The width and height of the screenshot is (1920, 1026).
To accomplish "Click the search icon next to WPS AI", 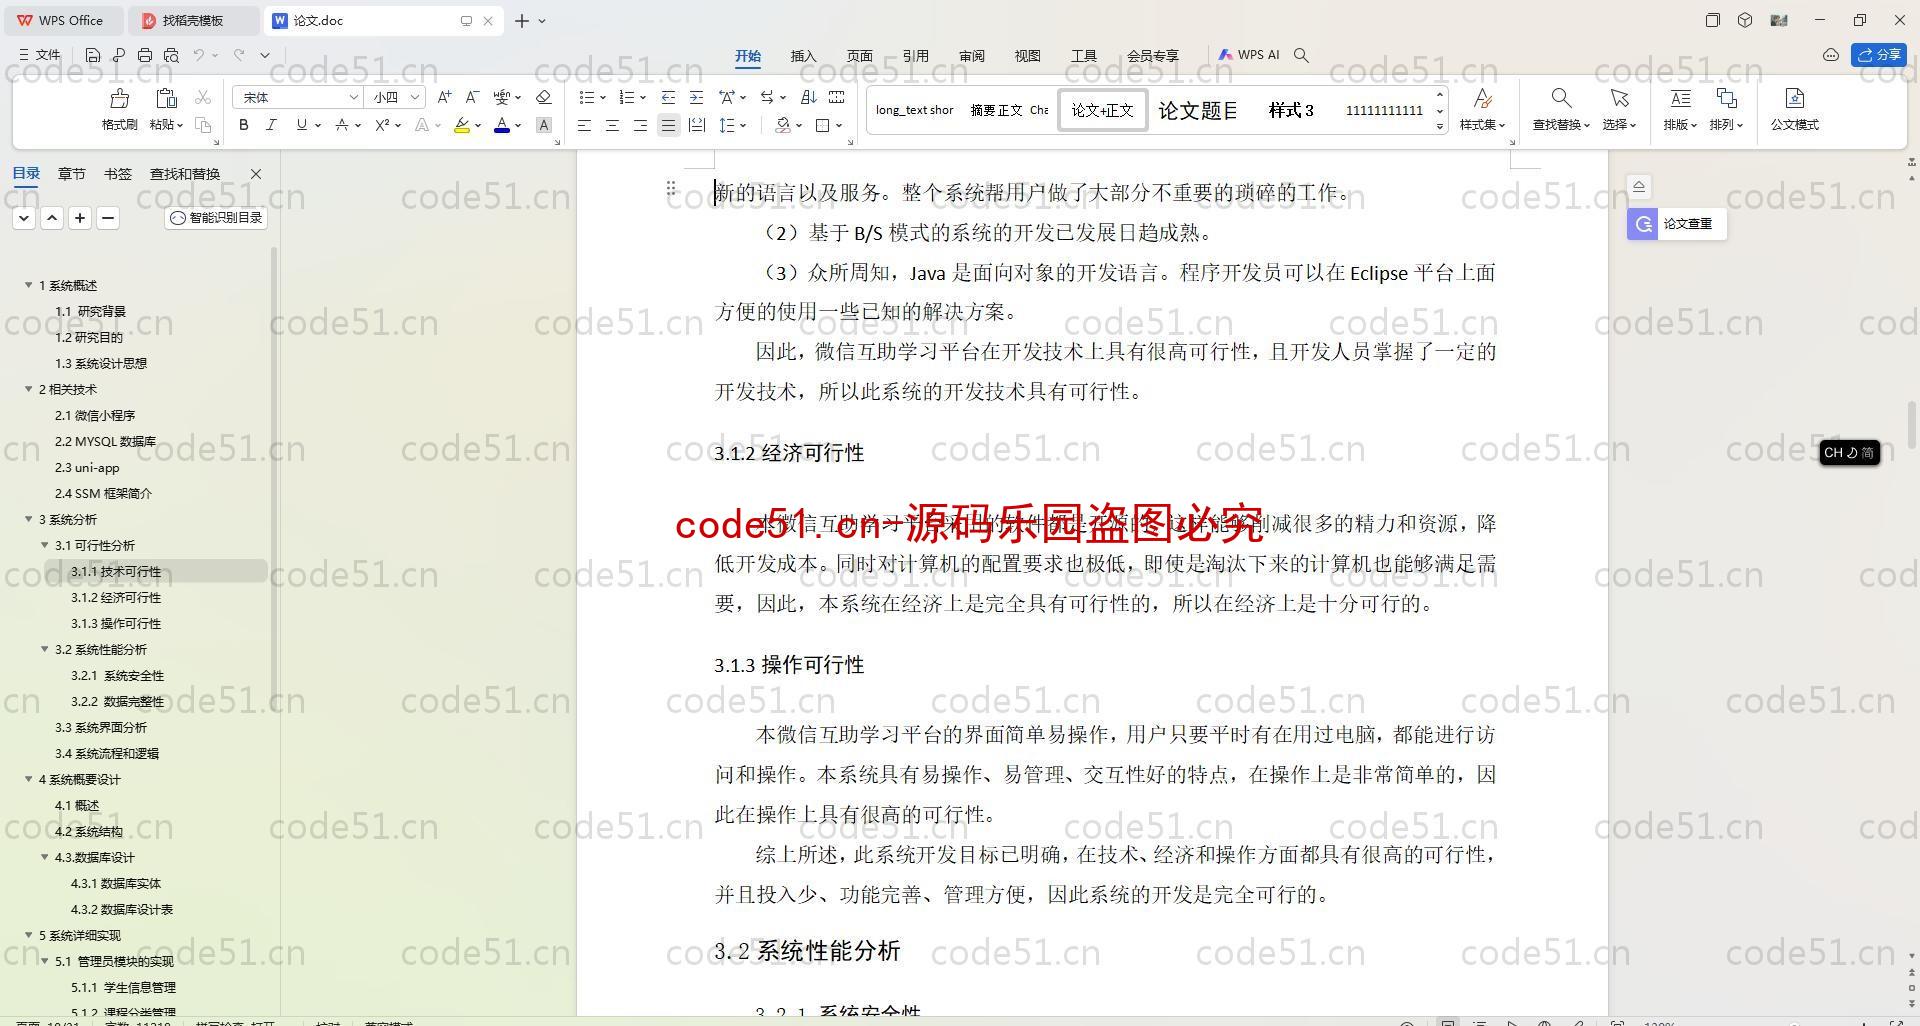I will [1301, 55].
